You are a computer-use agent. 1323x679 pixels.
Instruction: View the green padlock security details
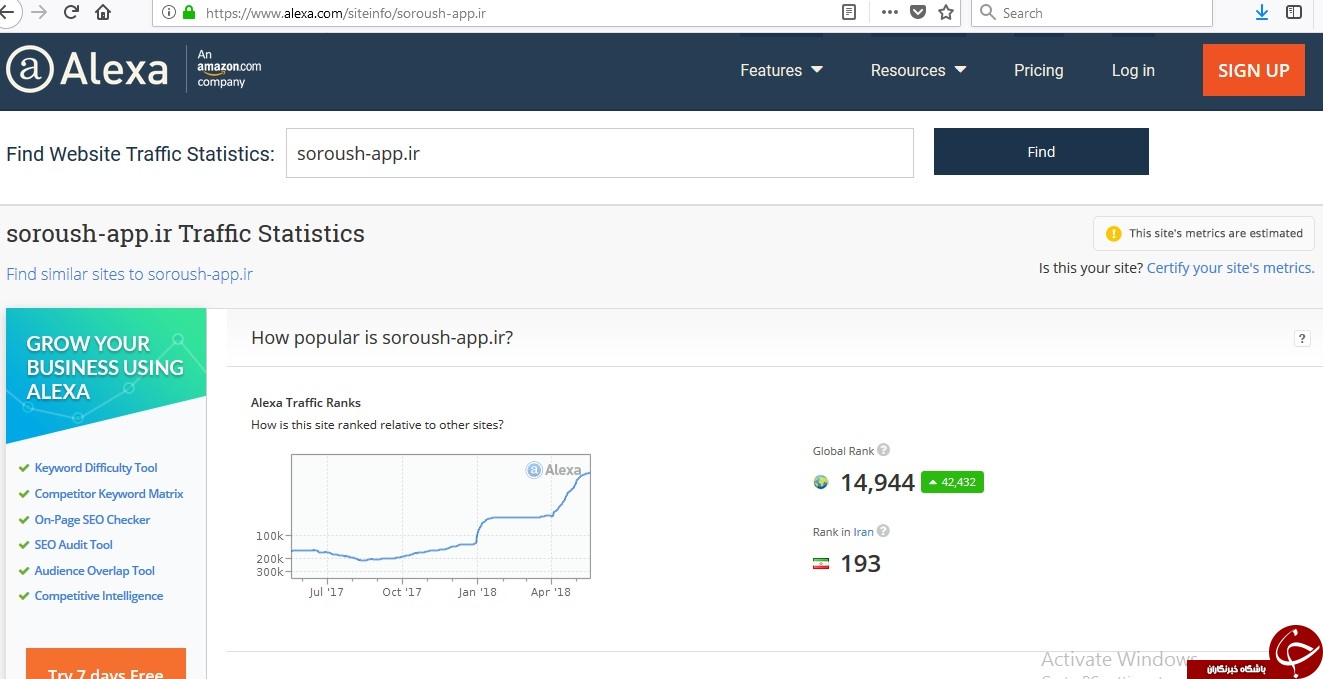click(189, 13)
